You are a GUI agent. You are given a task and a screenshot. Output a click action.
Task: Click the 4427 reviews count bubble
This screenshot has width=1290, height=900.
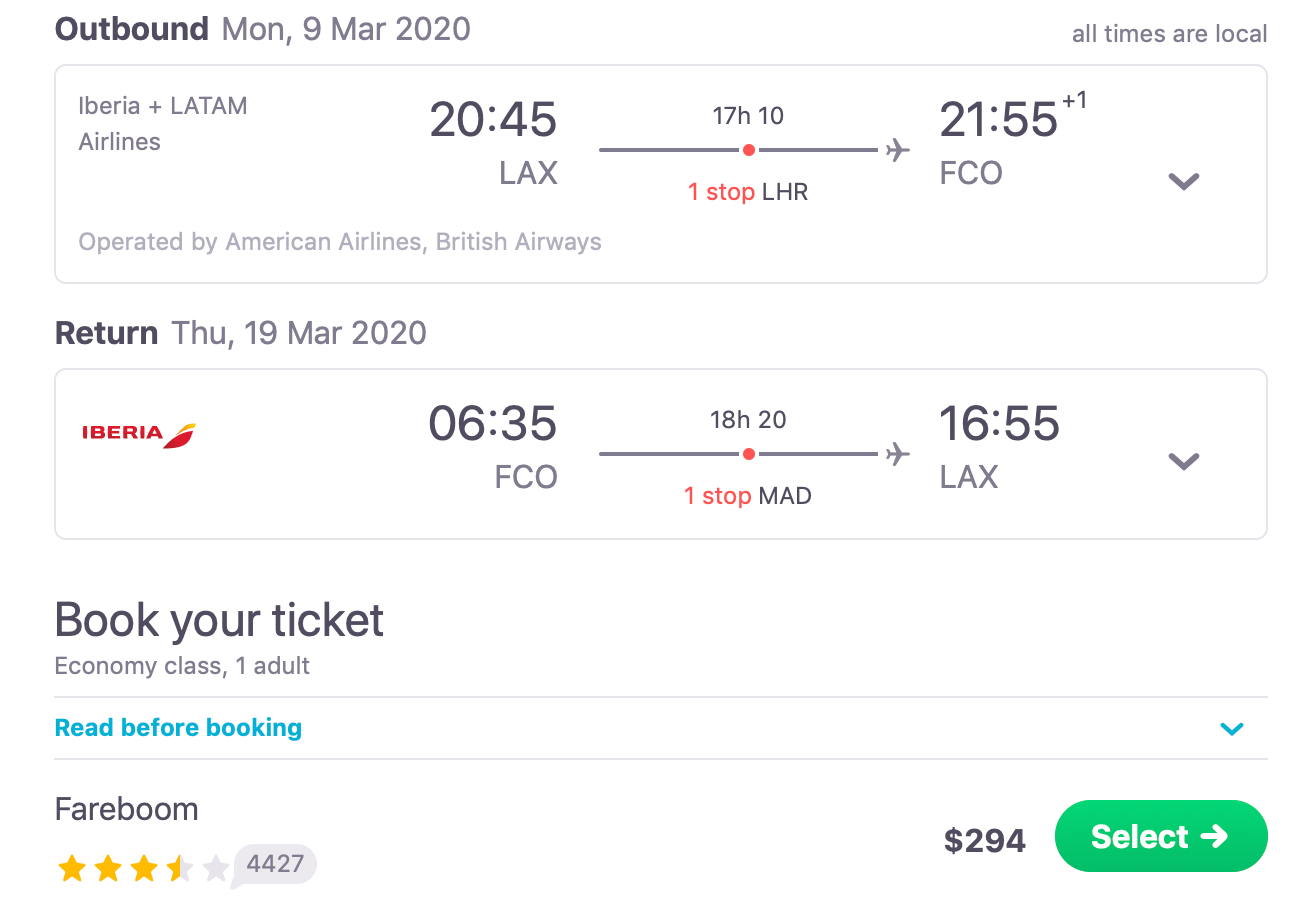276,863
